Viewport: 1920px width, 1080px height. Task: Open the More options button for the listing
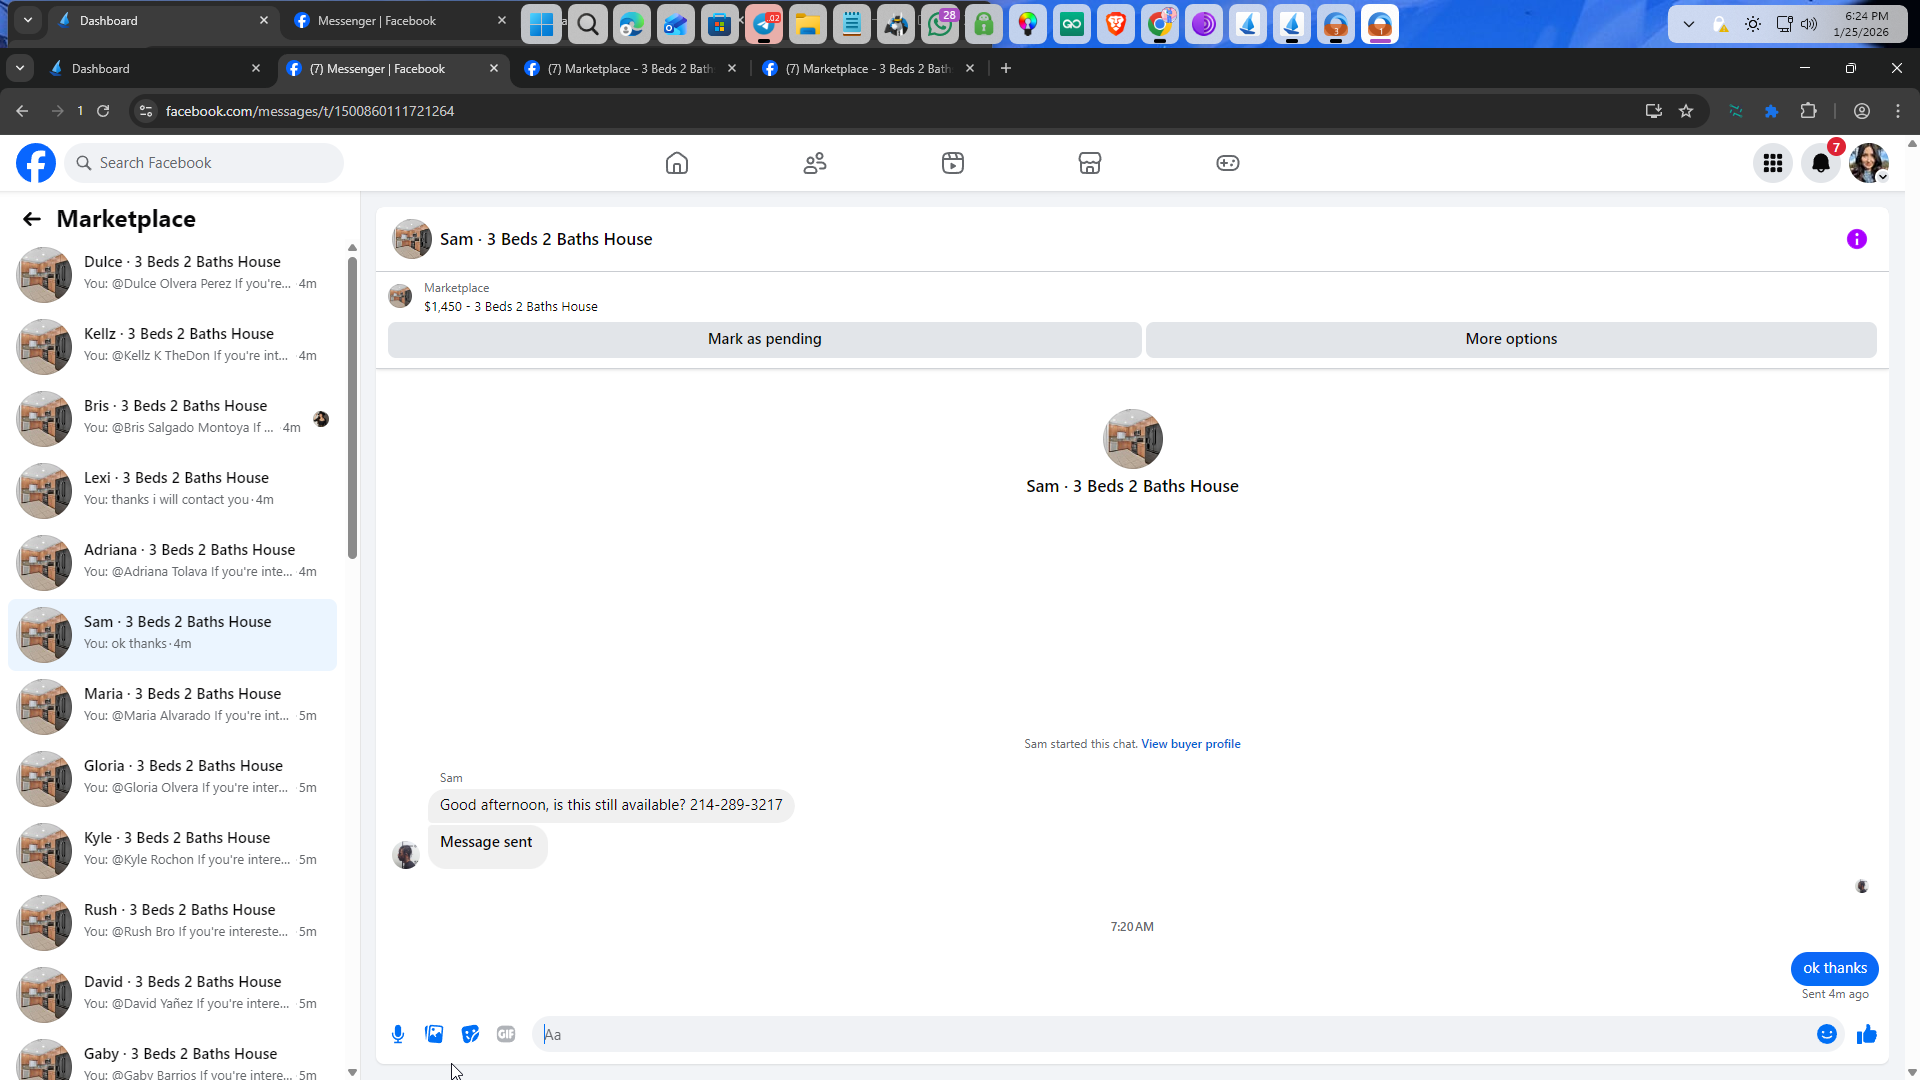pyautogui.click(x=1511, y=339)
